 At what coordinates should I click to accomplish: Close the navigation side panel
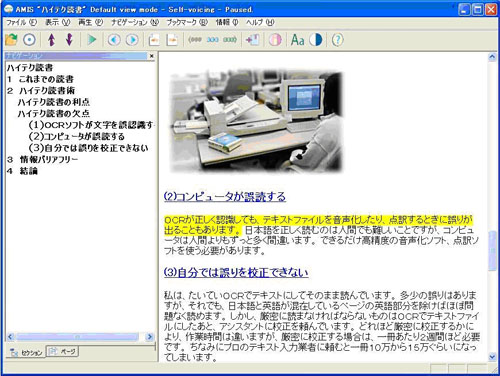(x=152, y=56)
